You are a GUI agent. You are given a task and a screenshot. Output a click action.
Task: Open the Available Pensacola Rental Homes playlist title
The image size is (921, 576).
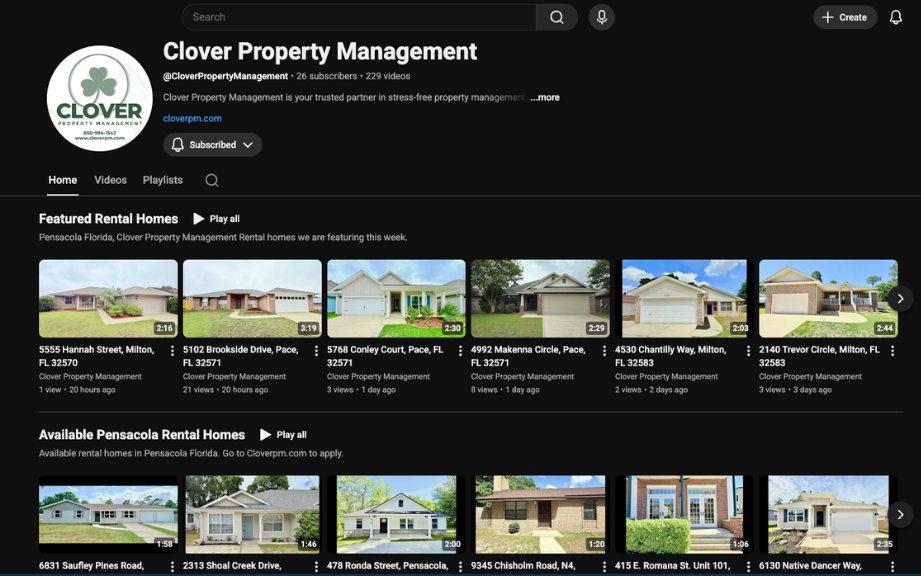(x=142, y=434)
